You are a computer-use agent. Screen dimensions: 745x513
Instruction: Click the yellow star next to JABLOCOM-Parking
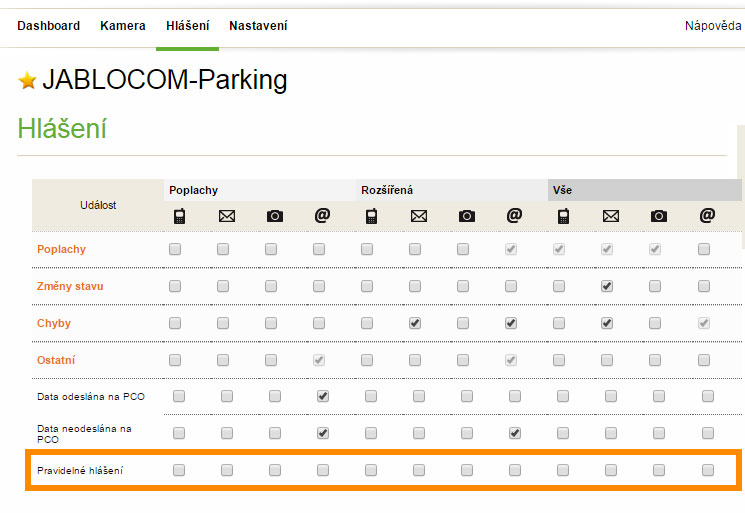(28, 81)
